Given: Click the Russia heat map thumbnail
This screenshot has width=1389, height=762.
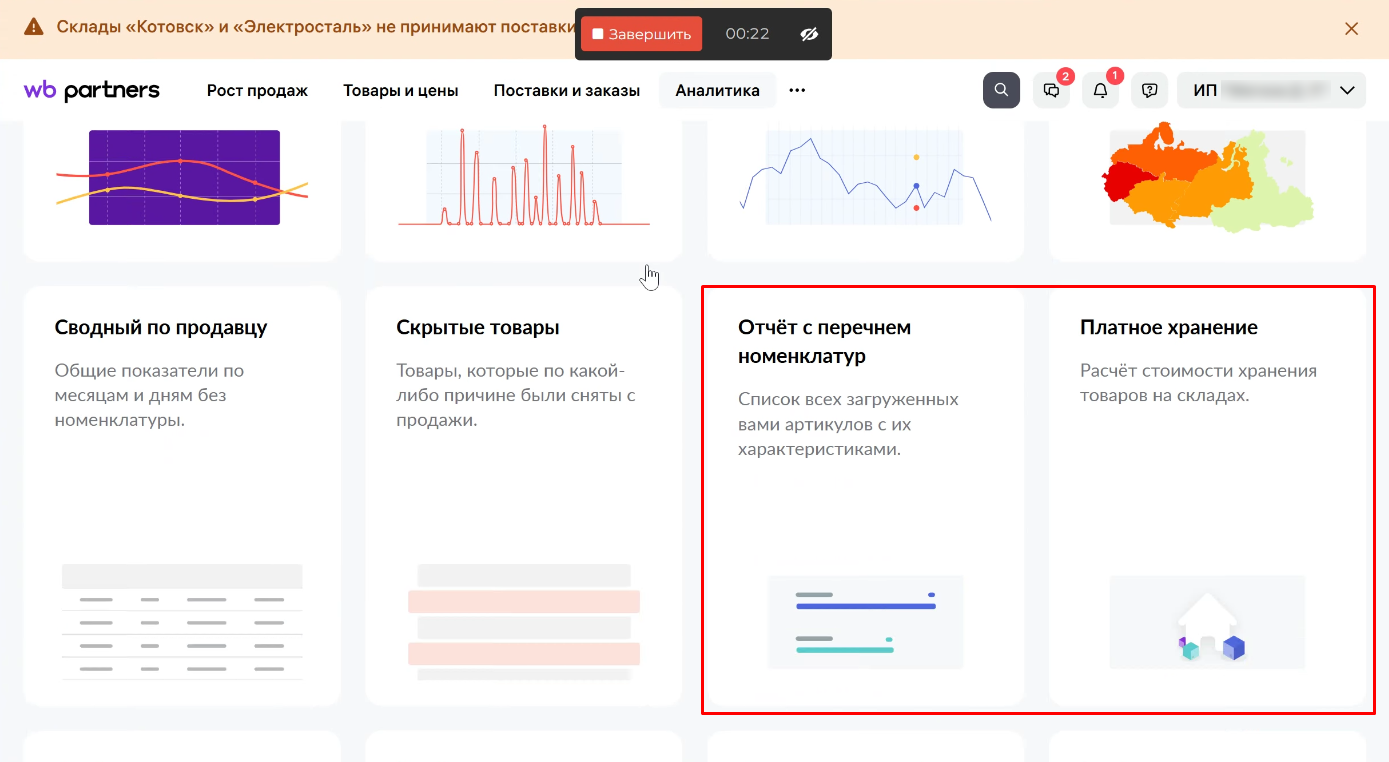Looking at the screenshot, I should 1208,177.
